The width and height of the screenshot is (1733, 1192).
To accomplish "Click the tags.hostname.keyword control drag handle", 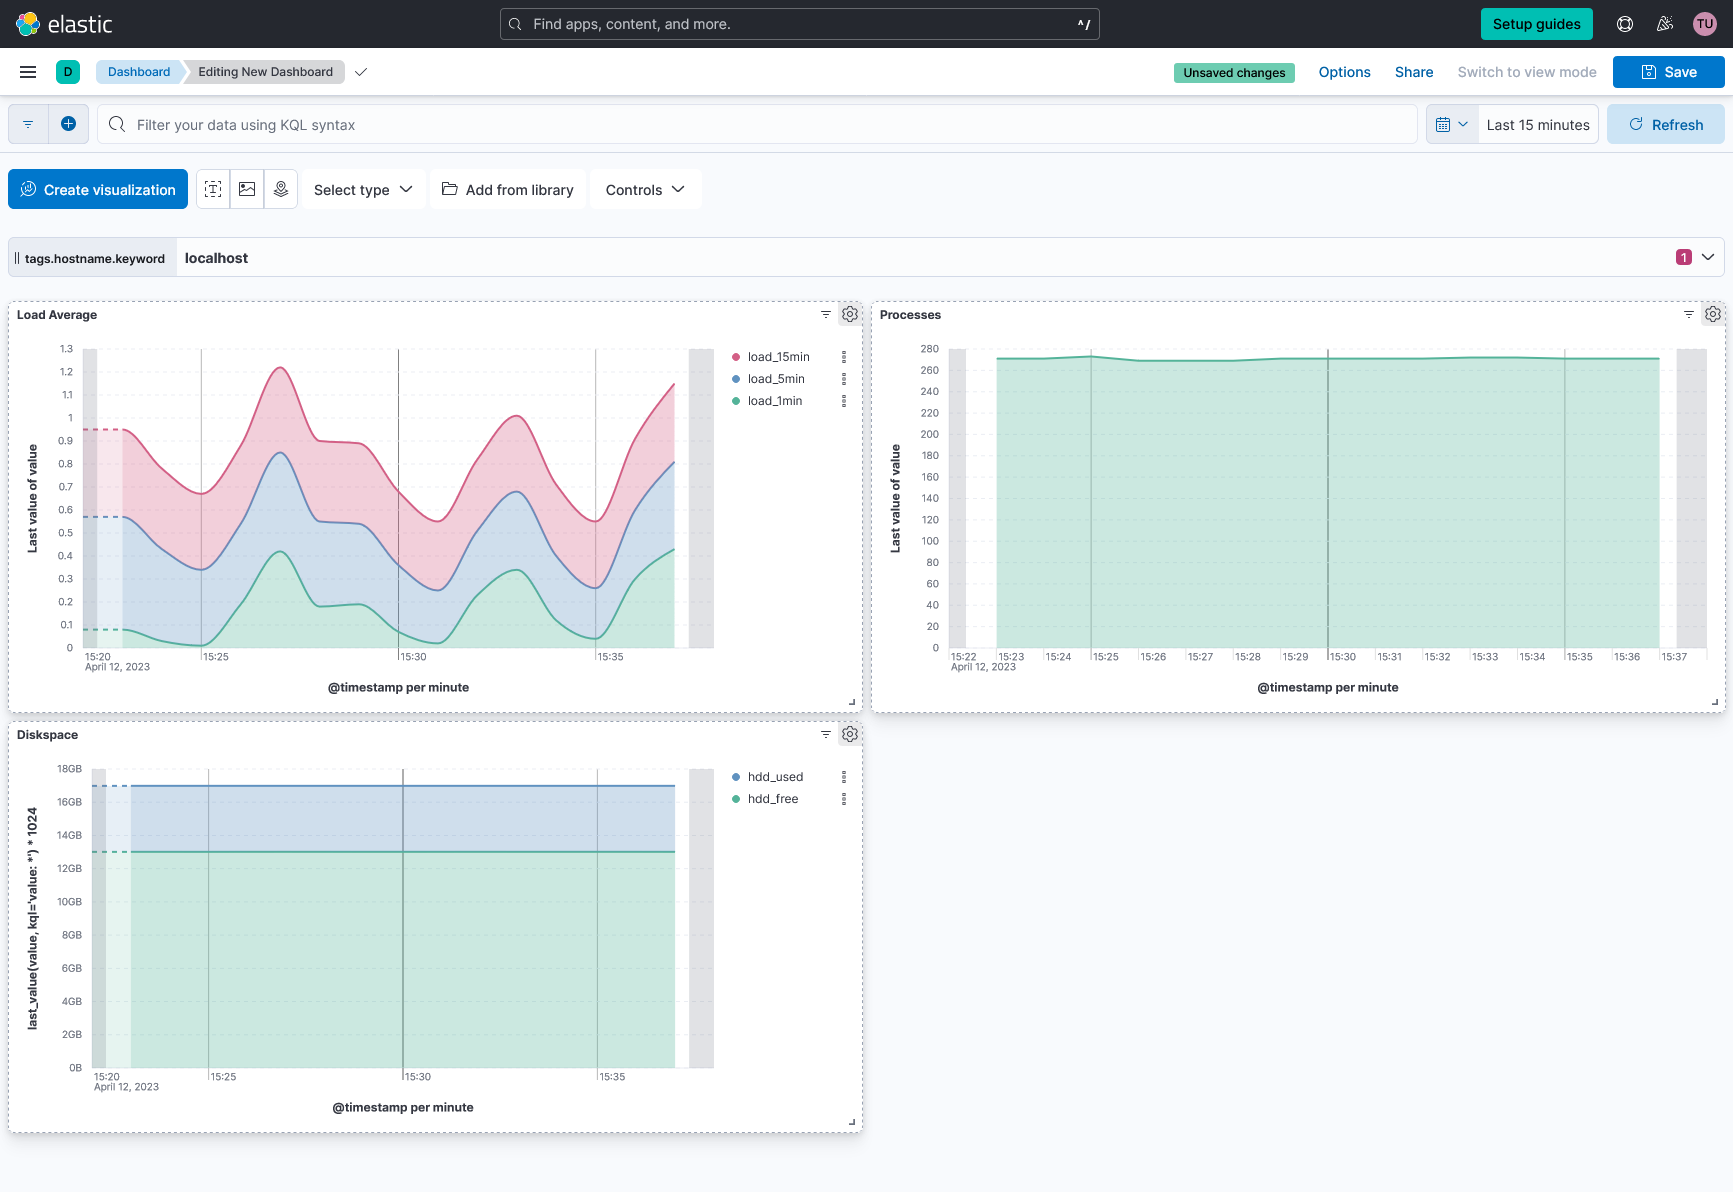I will coord(17,258).
